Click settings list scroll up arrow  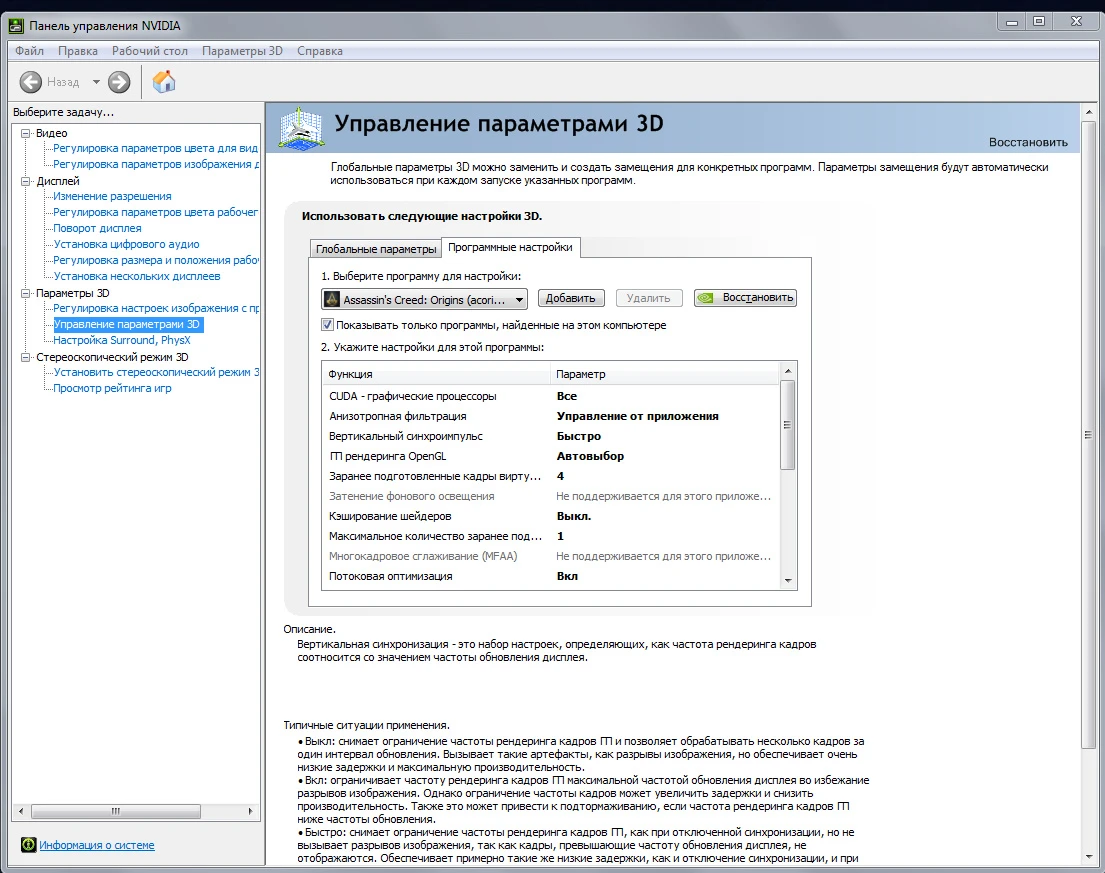(x=788, y=371)
